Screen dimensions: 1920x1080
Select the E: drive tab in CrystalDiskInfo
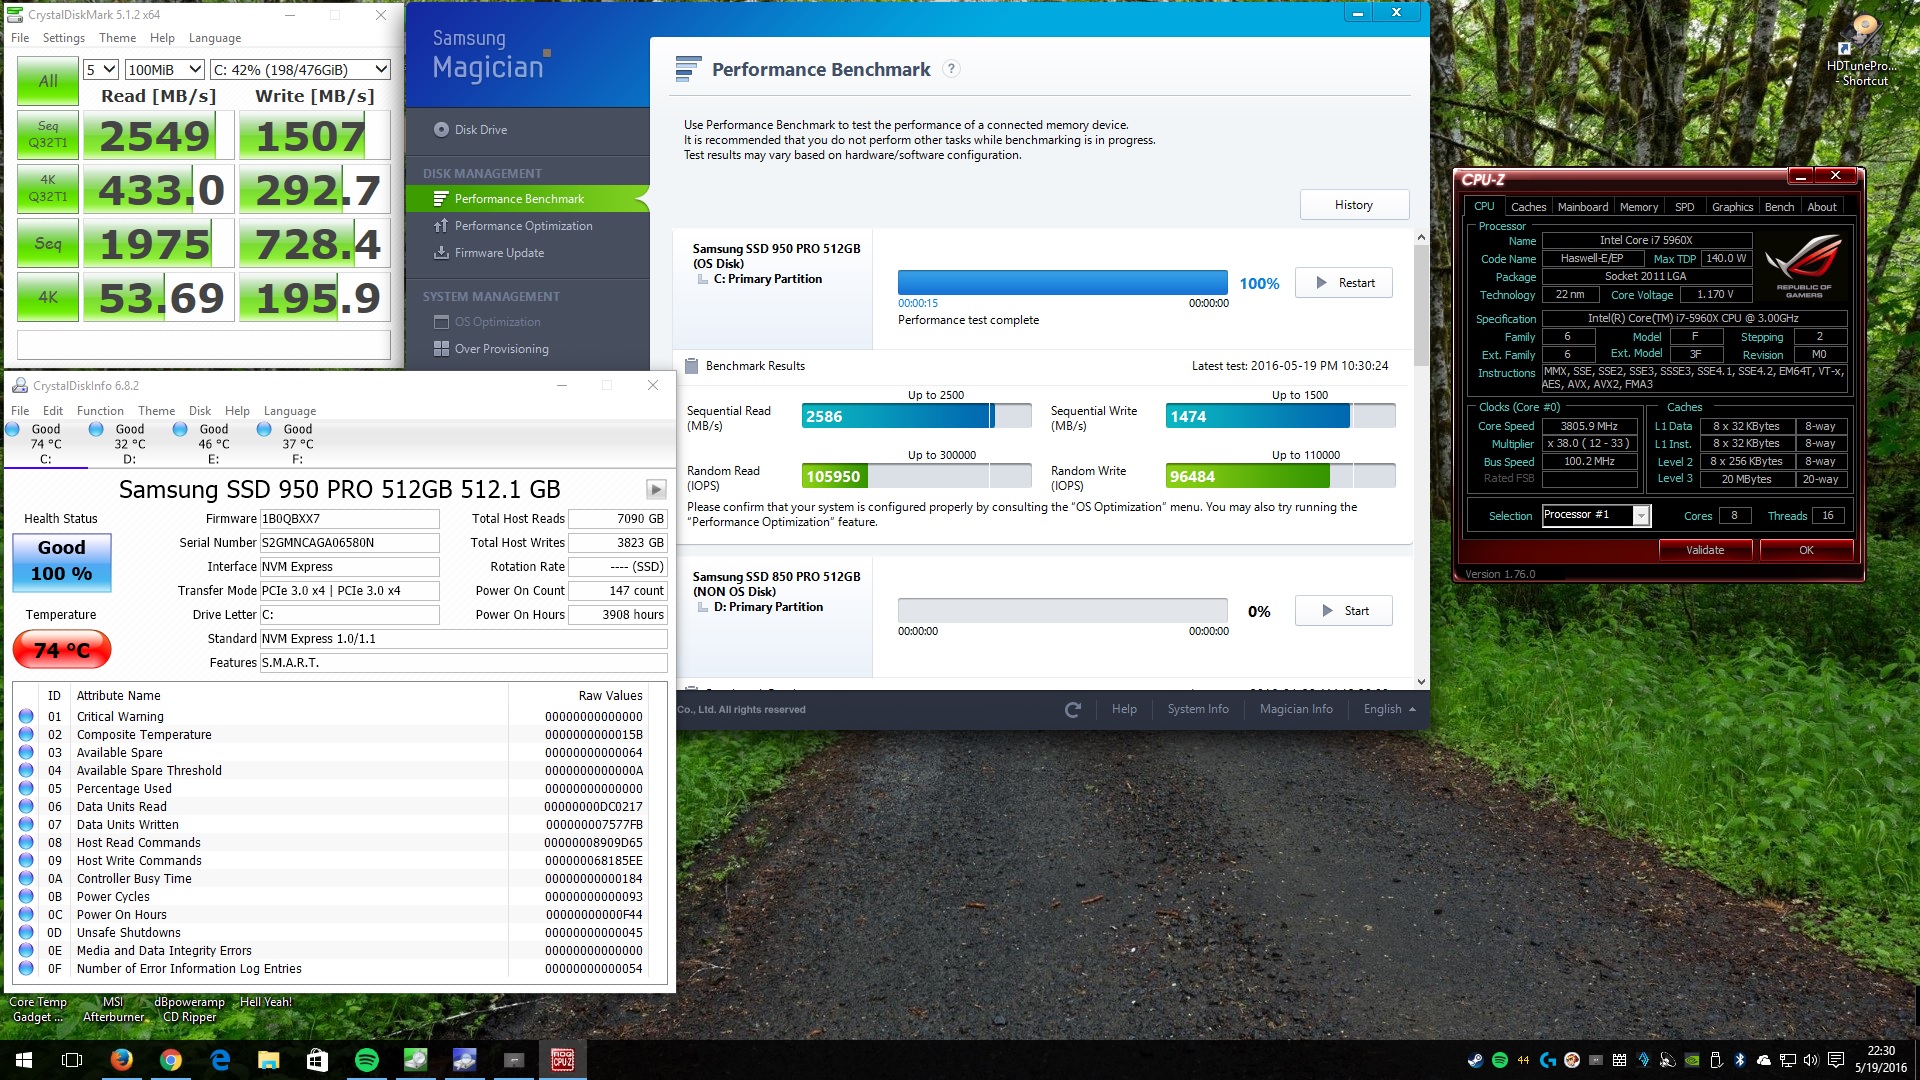point(214,444)
